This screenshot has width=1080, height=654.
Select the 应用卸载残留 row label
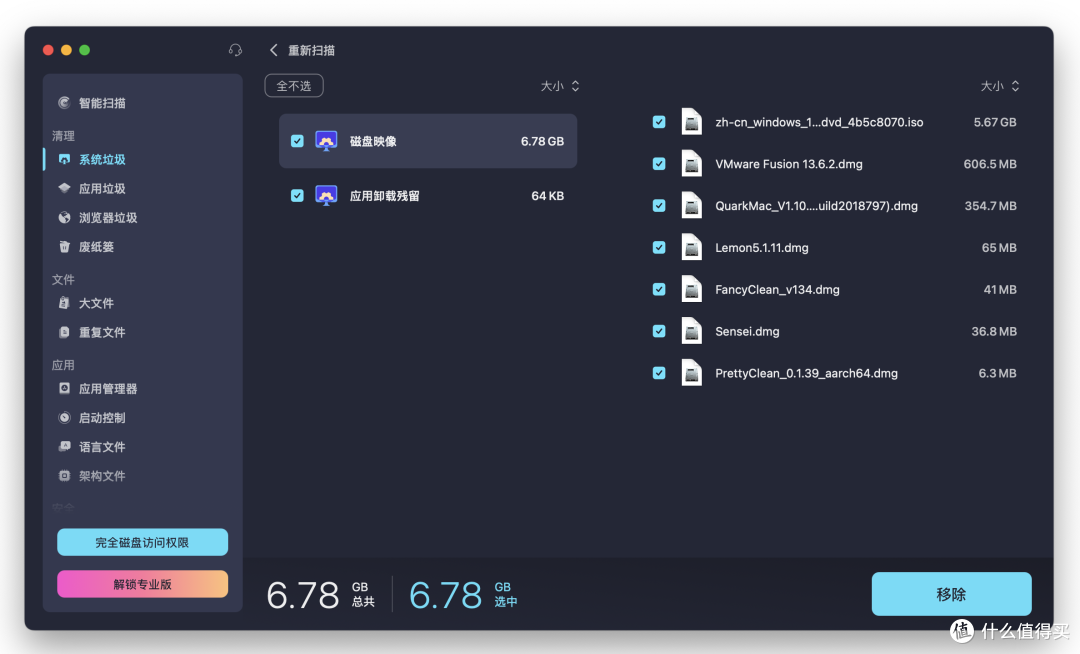(384, 196)
